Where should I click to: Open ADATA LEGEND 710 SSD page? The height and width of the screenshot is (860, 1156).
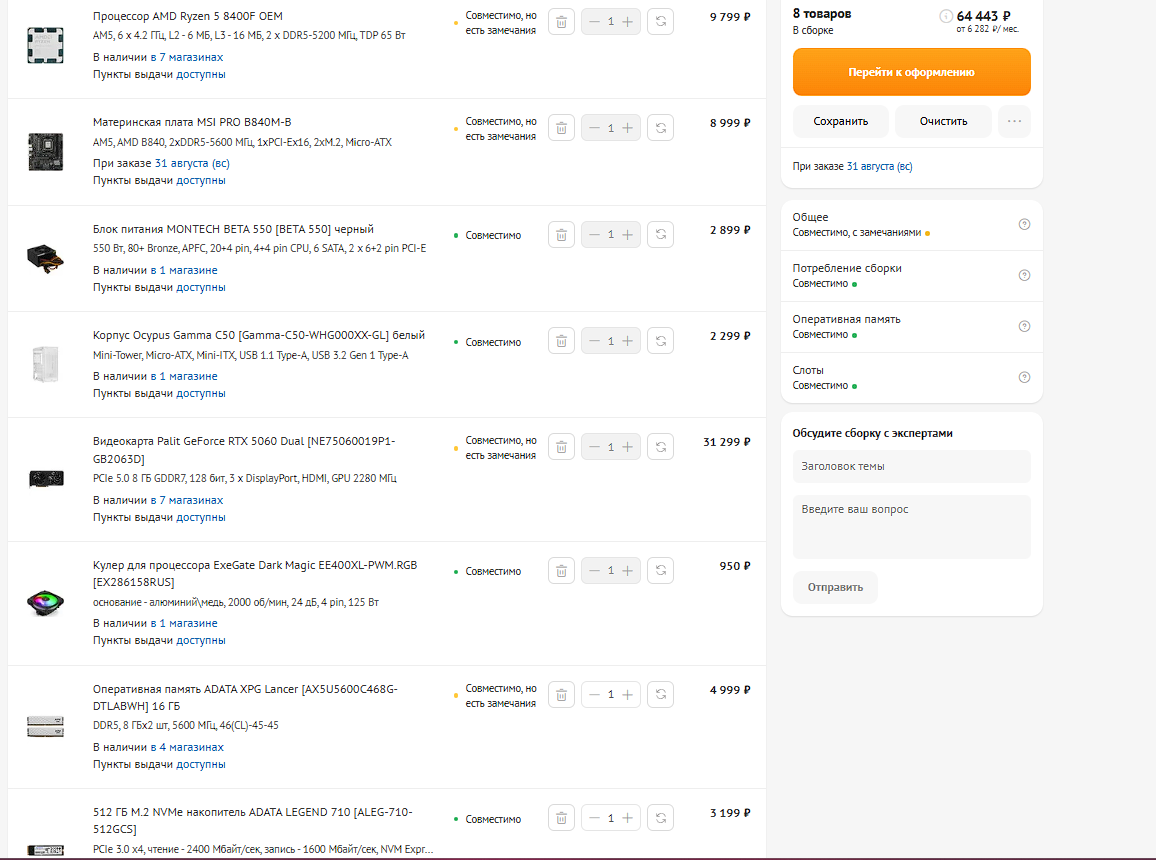coord(252,821)
